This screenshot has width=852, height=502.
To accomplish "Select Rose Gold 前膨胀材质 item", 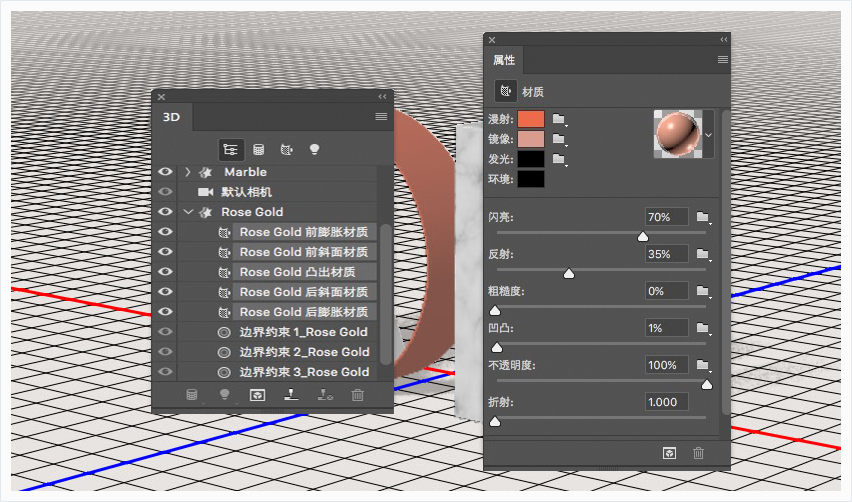I will pos(303,232).
